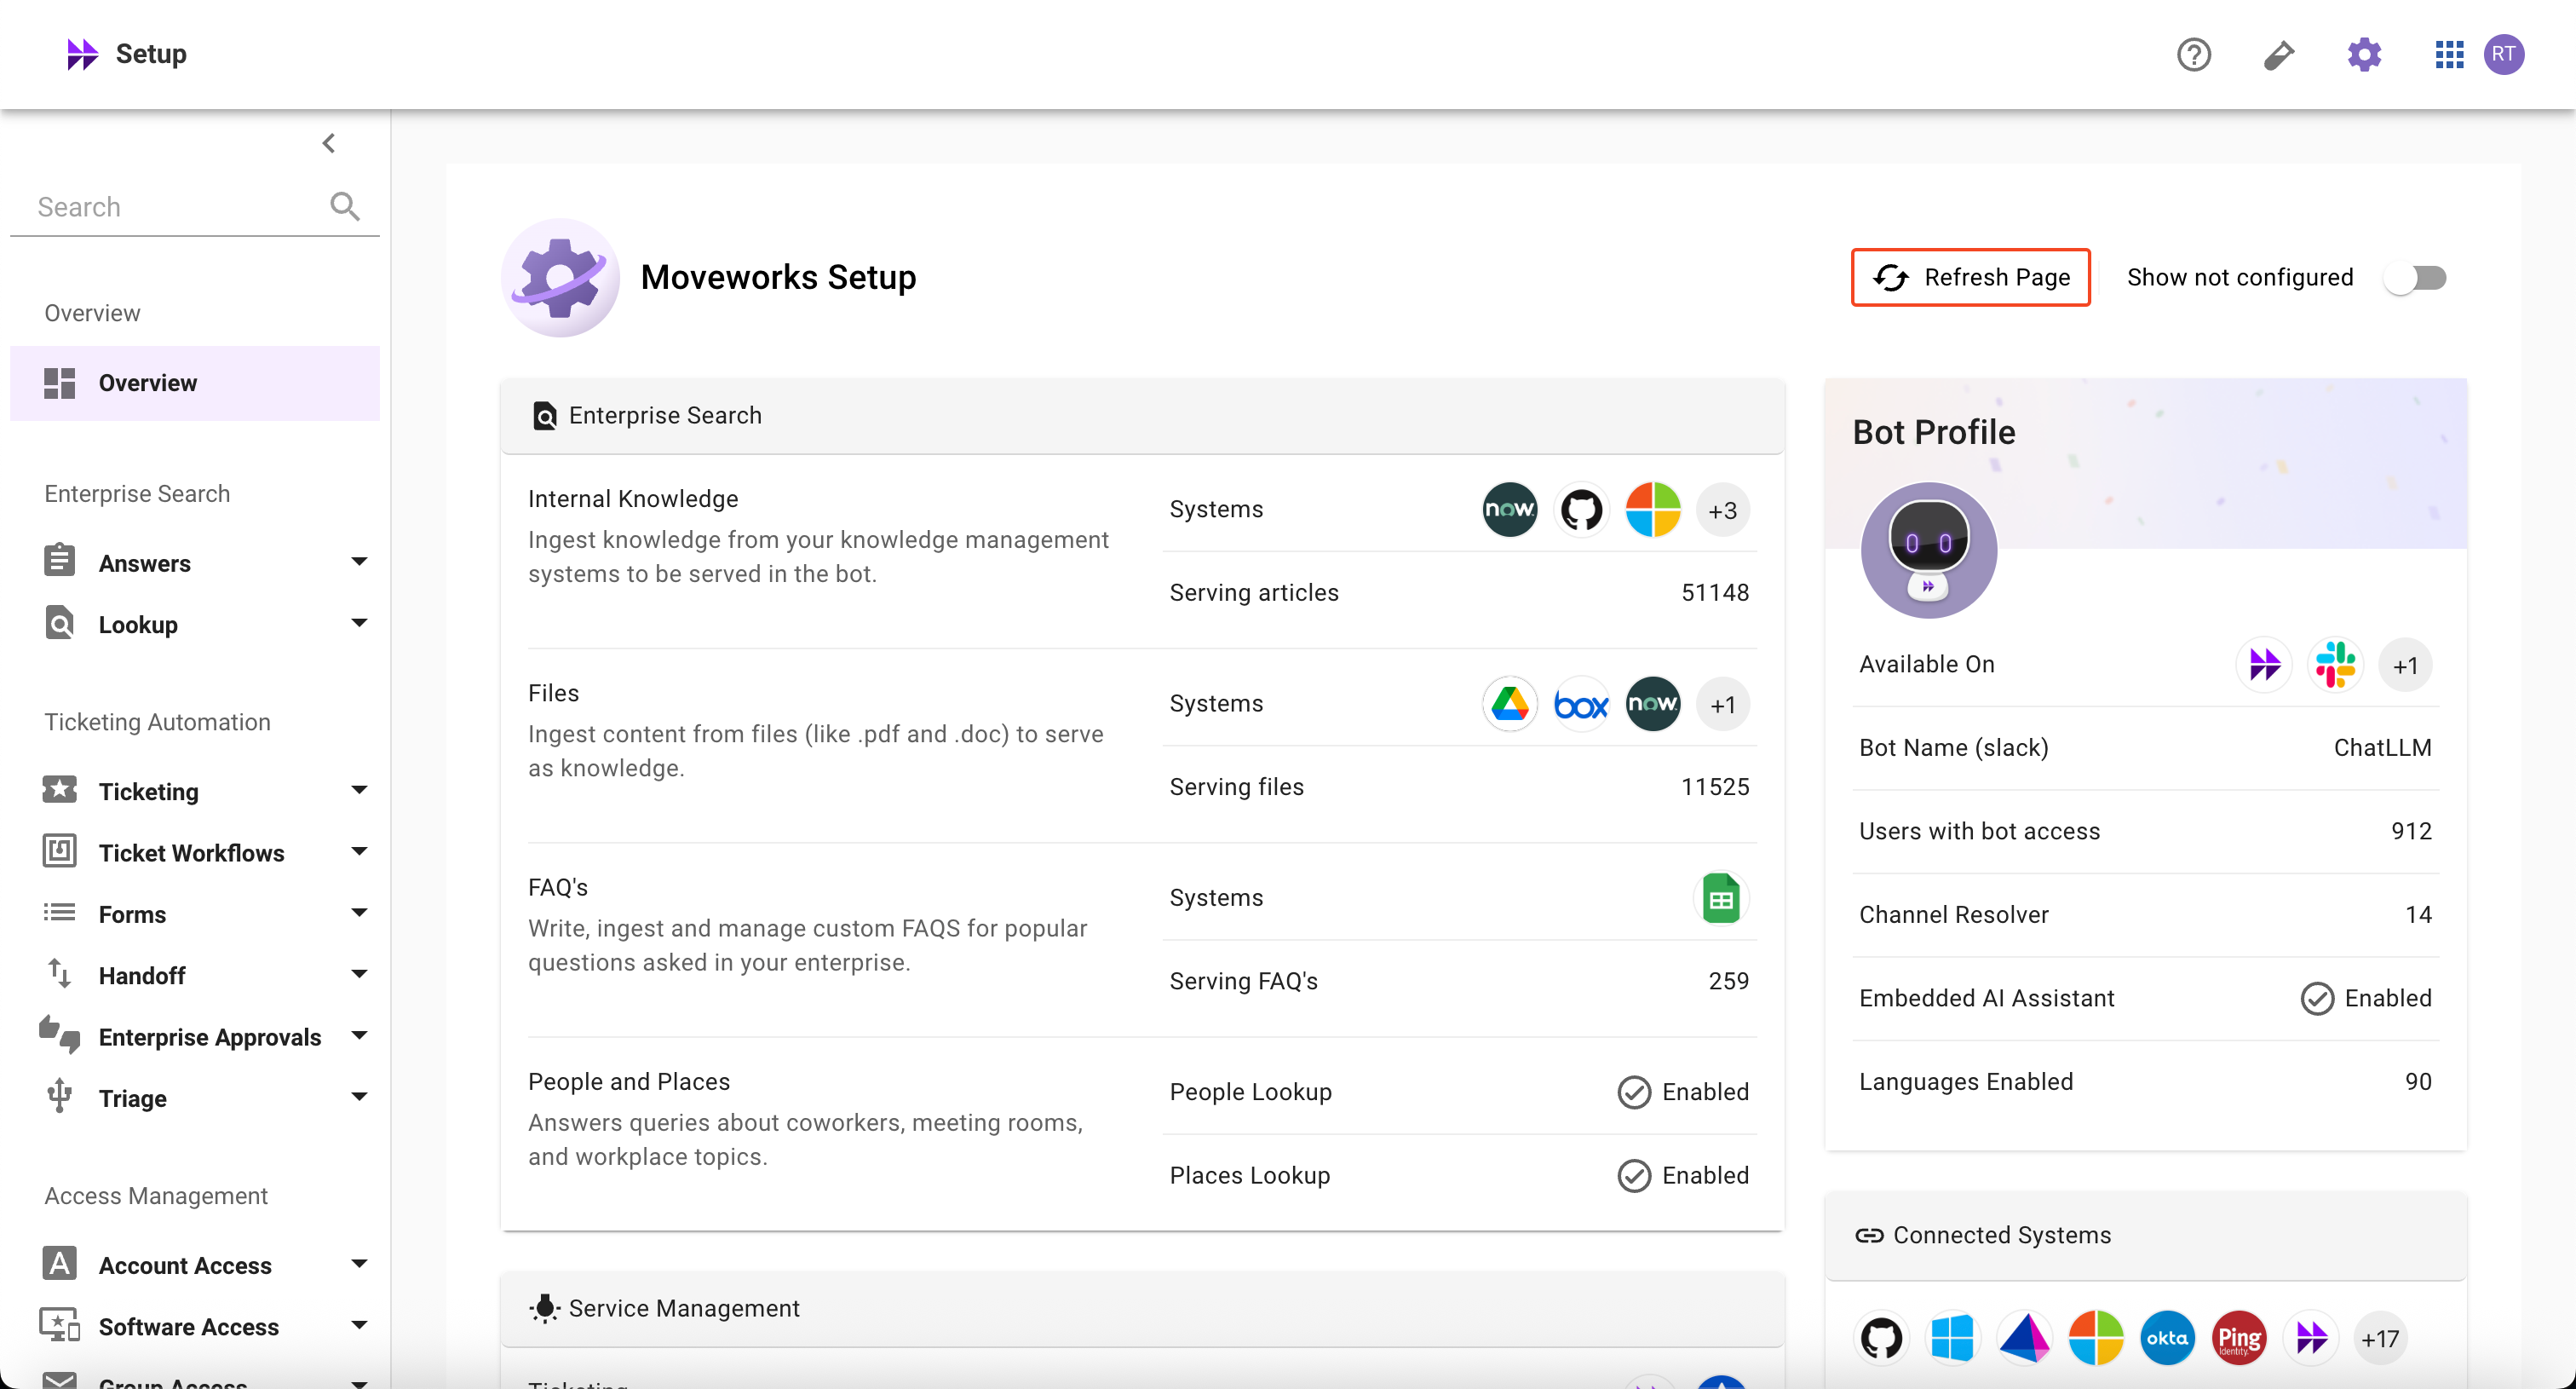
Task: Open the apps grid launcher icon
Action: [2449, 54]
